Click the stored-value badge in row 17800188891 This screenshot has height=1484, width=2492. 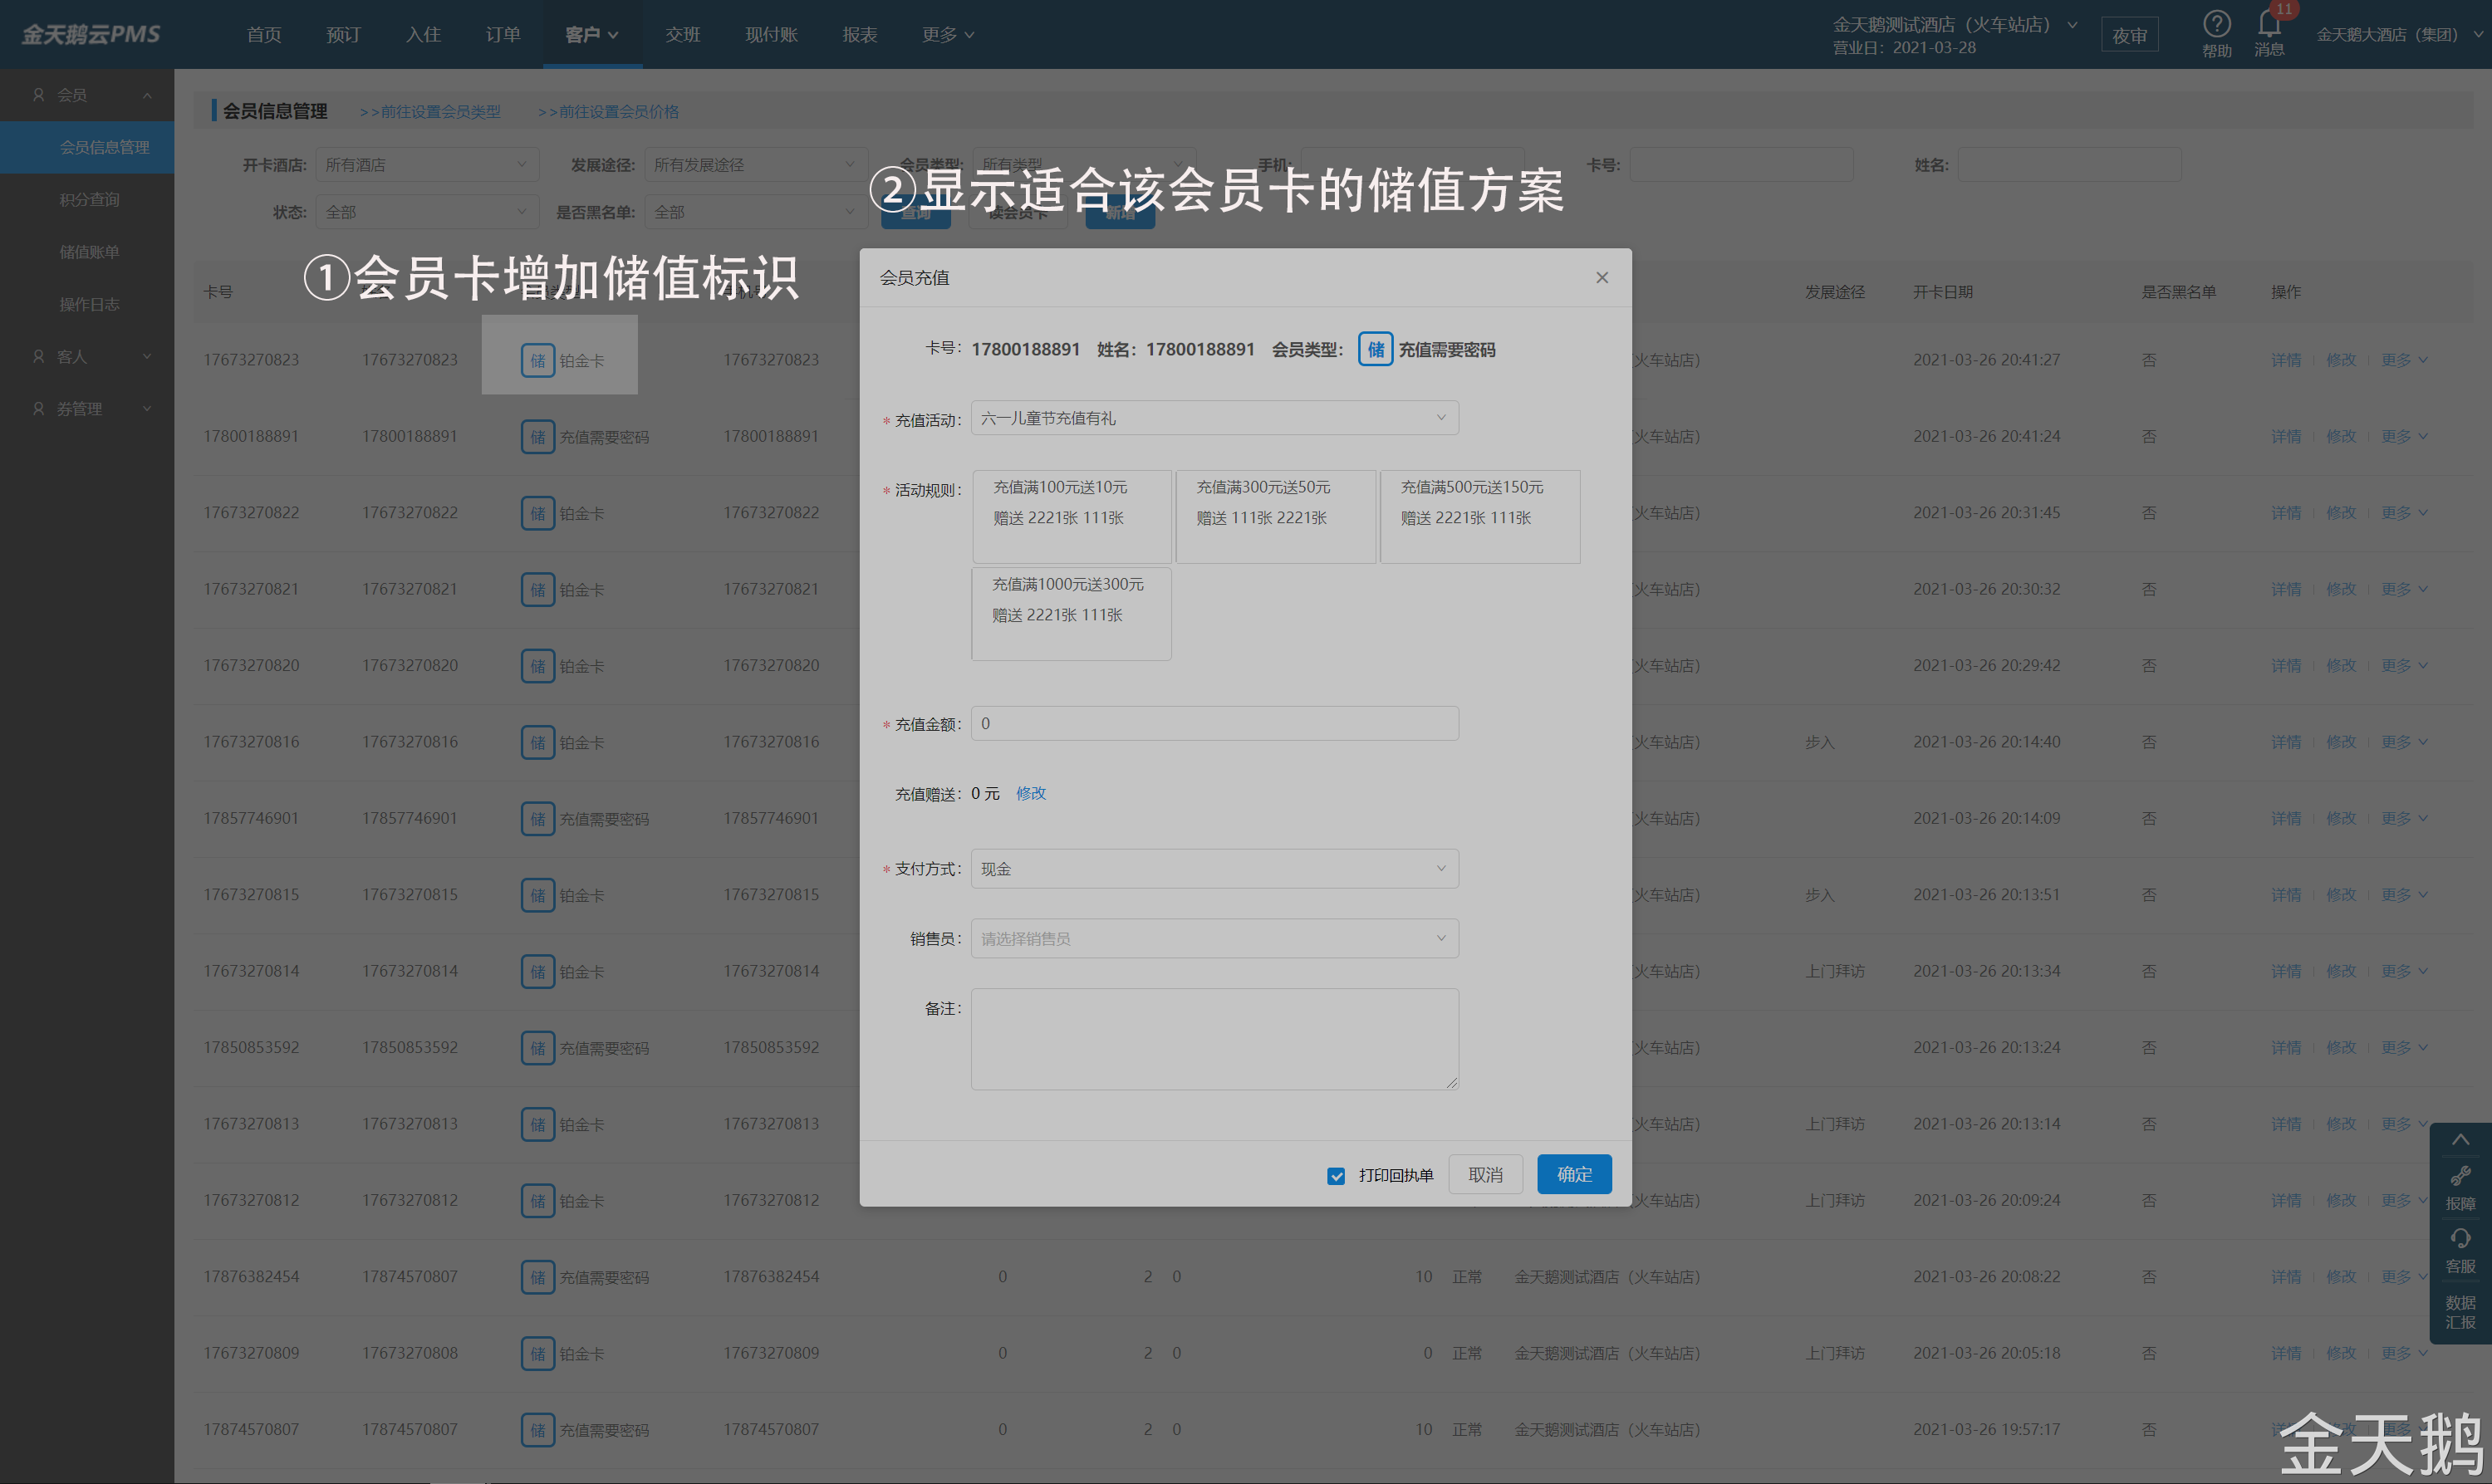pyautogui.click(x=537, y=437)
